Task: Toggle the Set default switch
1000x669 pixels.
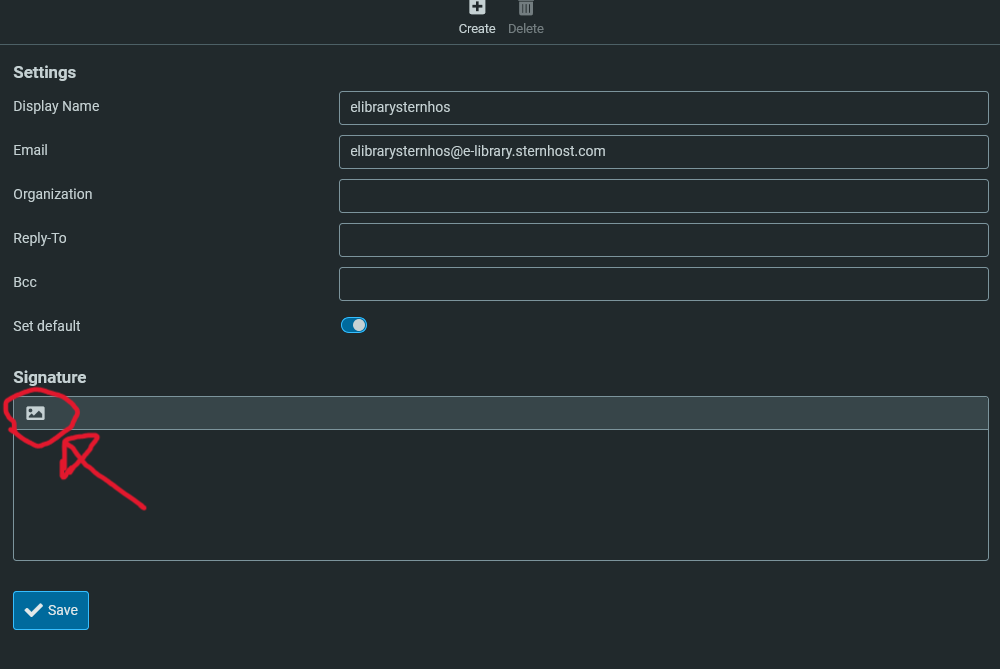Action: [354, 325]
